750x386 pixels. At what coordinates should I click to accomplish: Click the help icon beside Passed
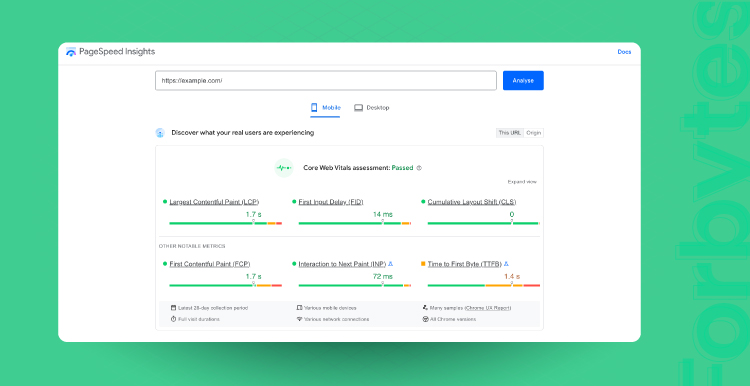coord(419,168)
